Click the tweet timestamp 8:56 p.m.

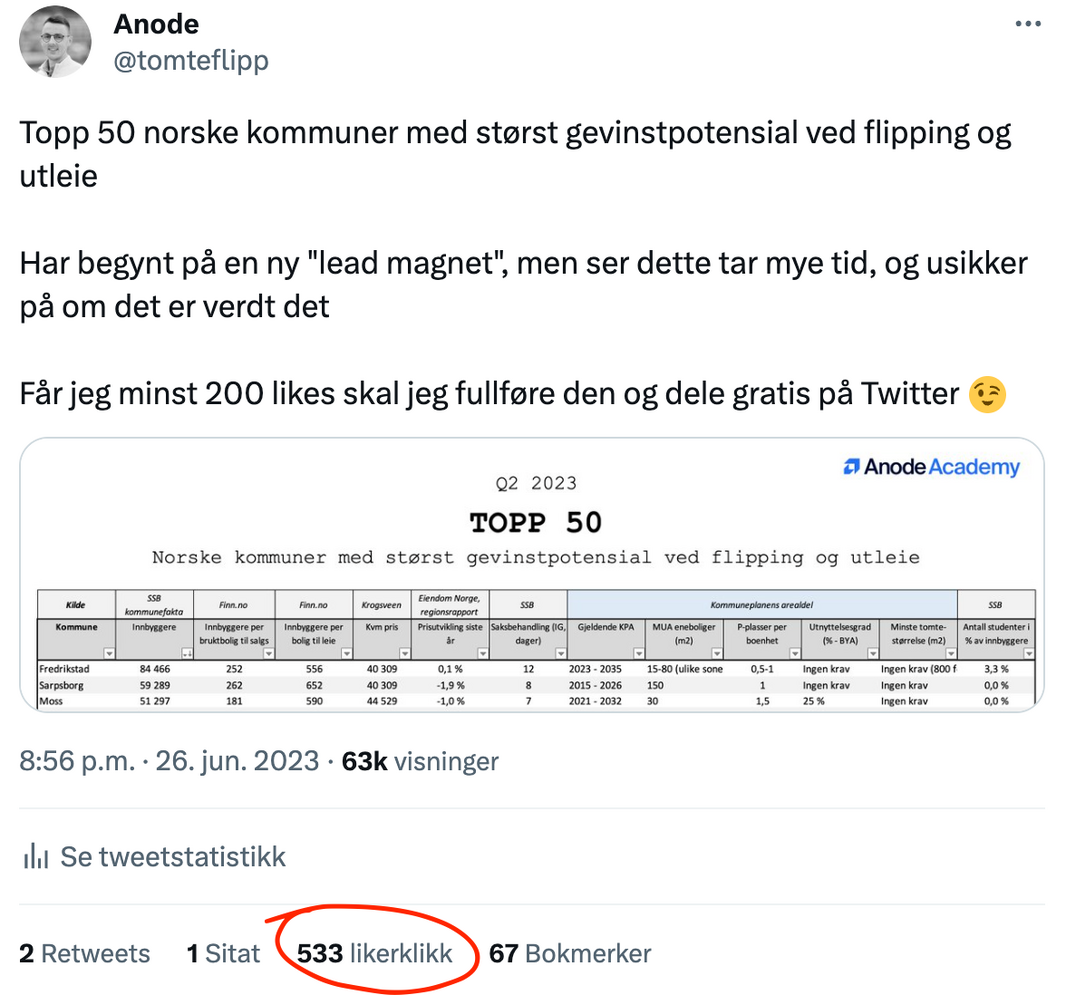tap(76, 762)
